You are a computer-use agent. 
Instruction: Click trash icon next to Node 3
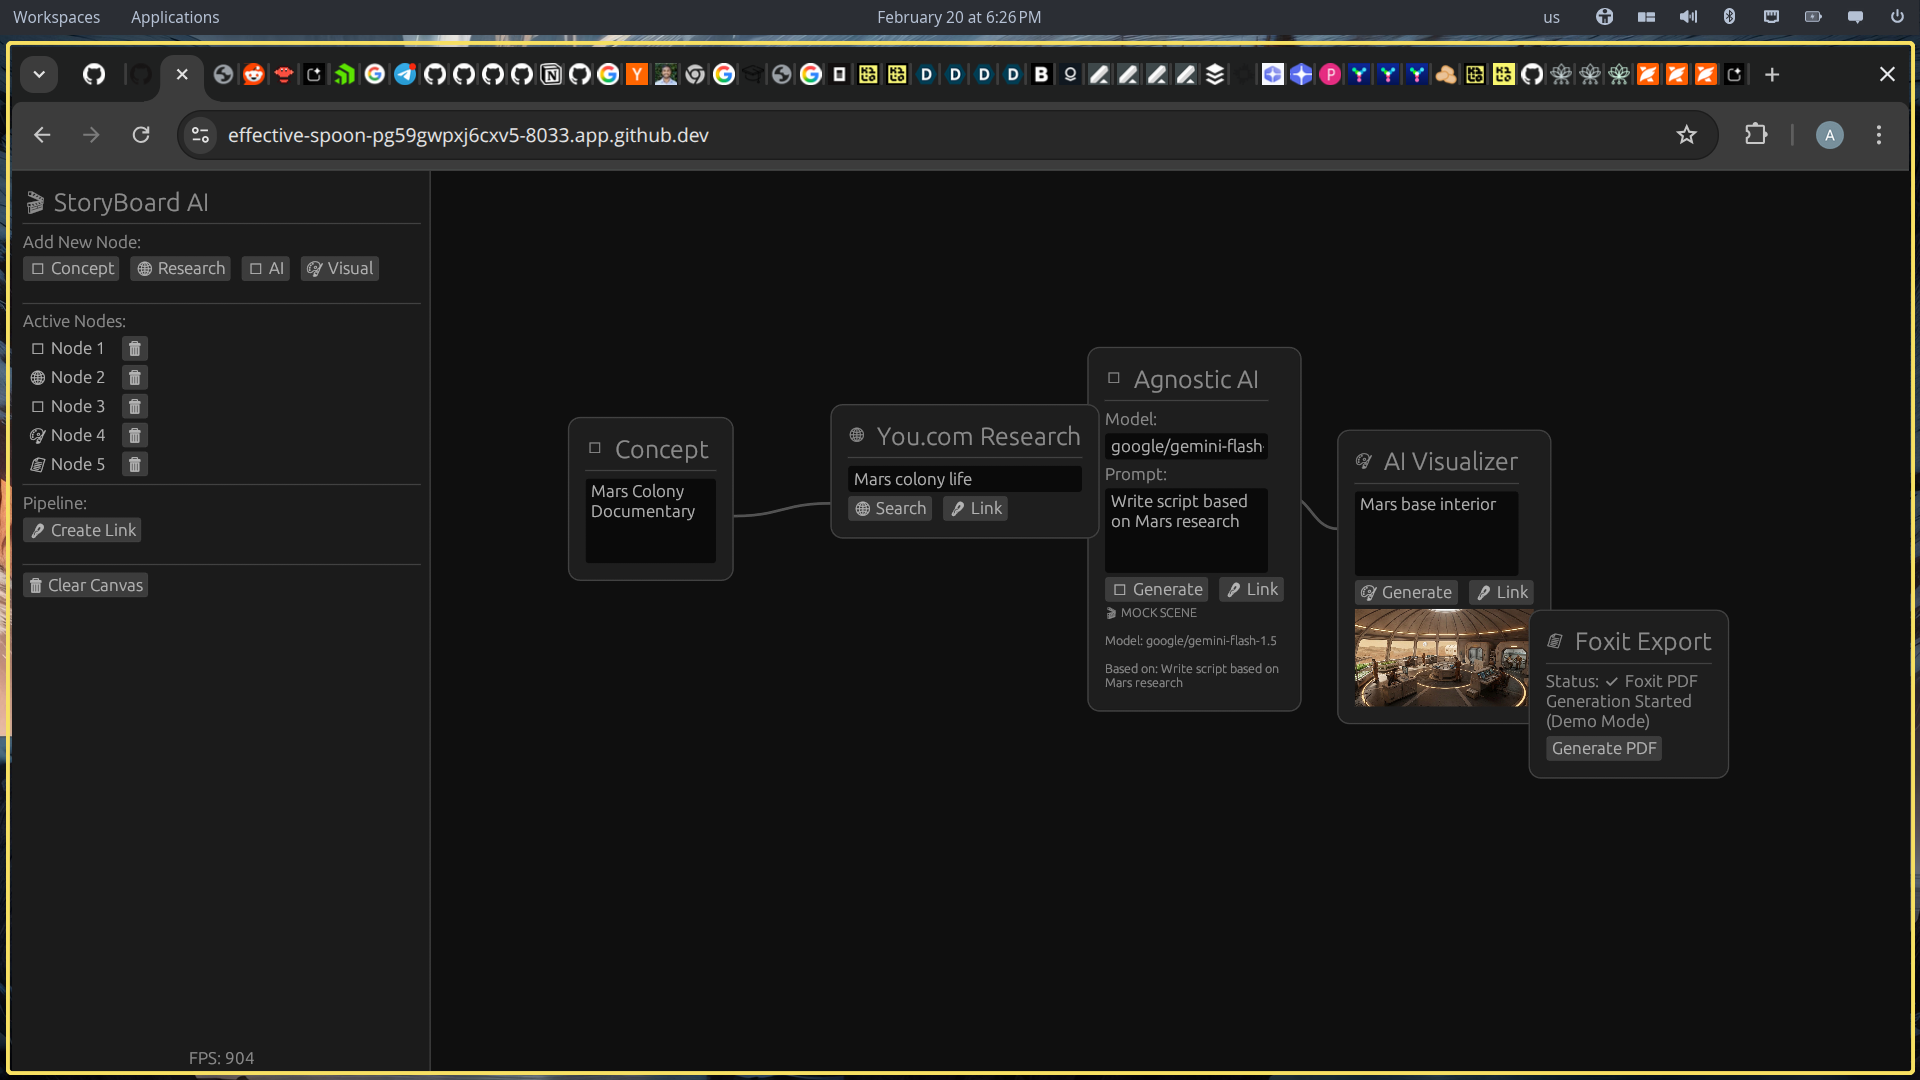(134, 406)
